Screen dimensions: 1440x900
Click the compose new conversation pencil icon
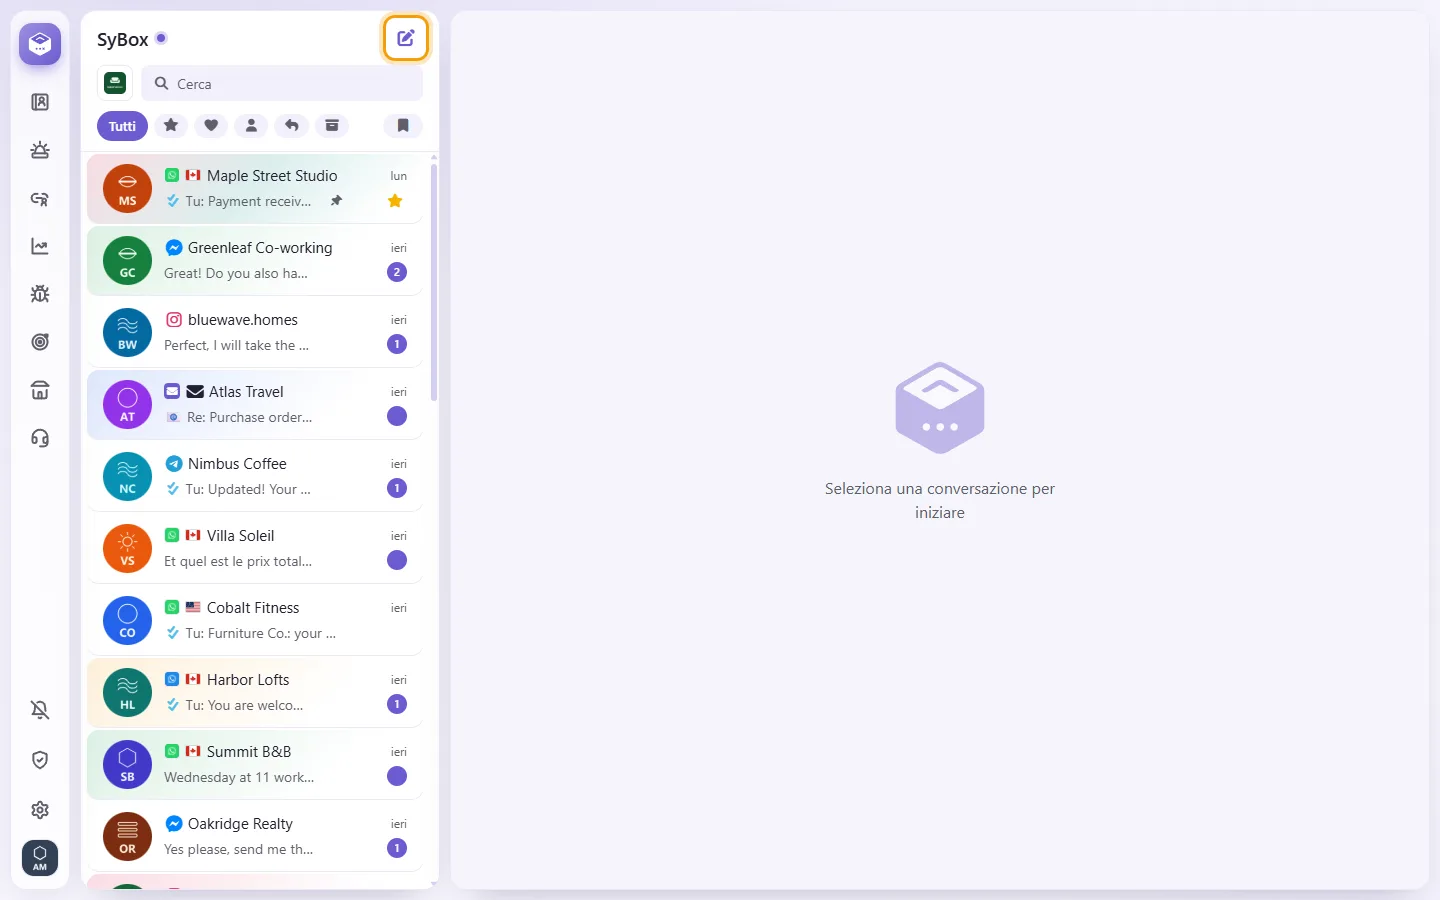click(x=406, y=39)
